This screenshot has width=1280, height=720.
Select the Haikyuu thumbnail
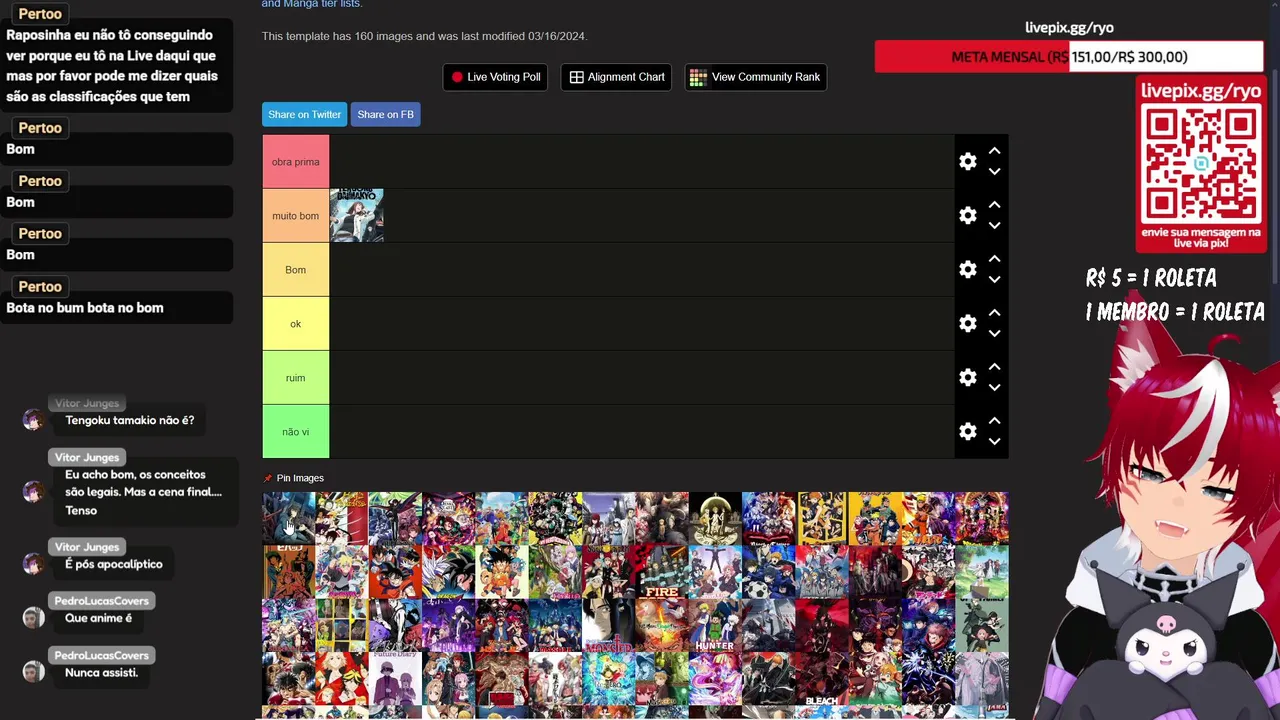coord(821,517)
